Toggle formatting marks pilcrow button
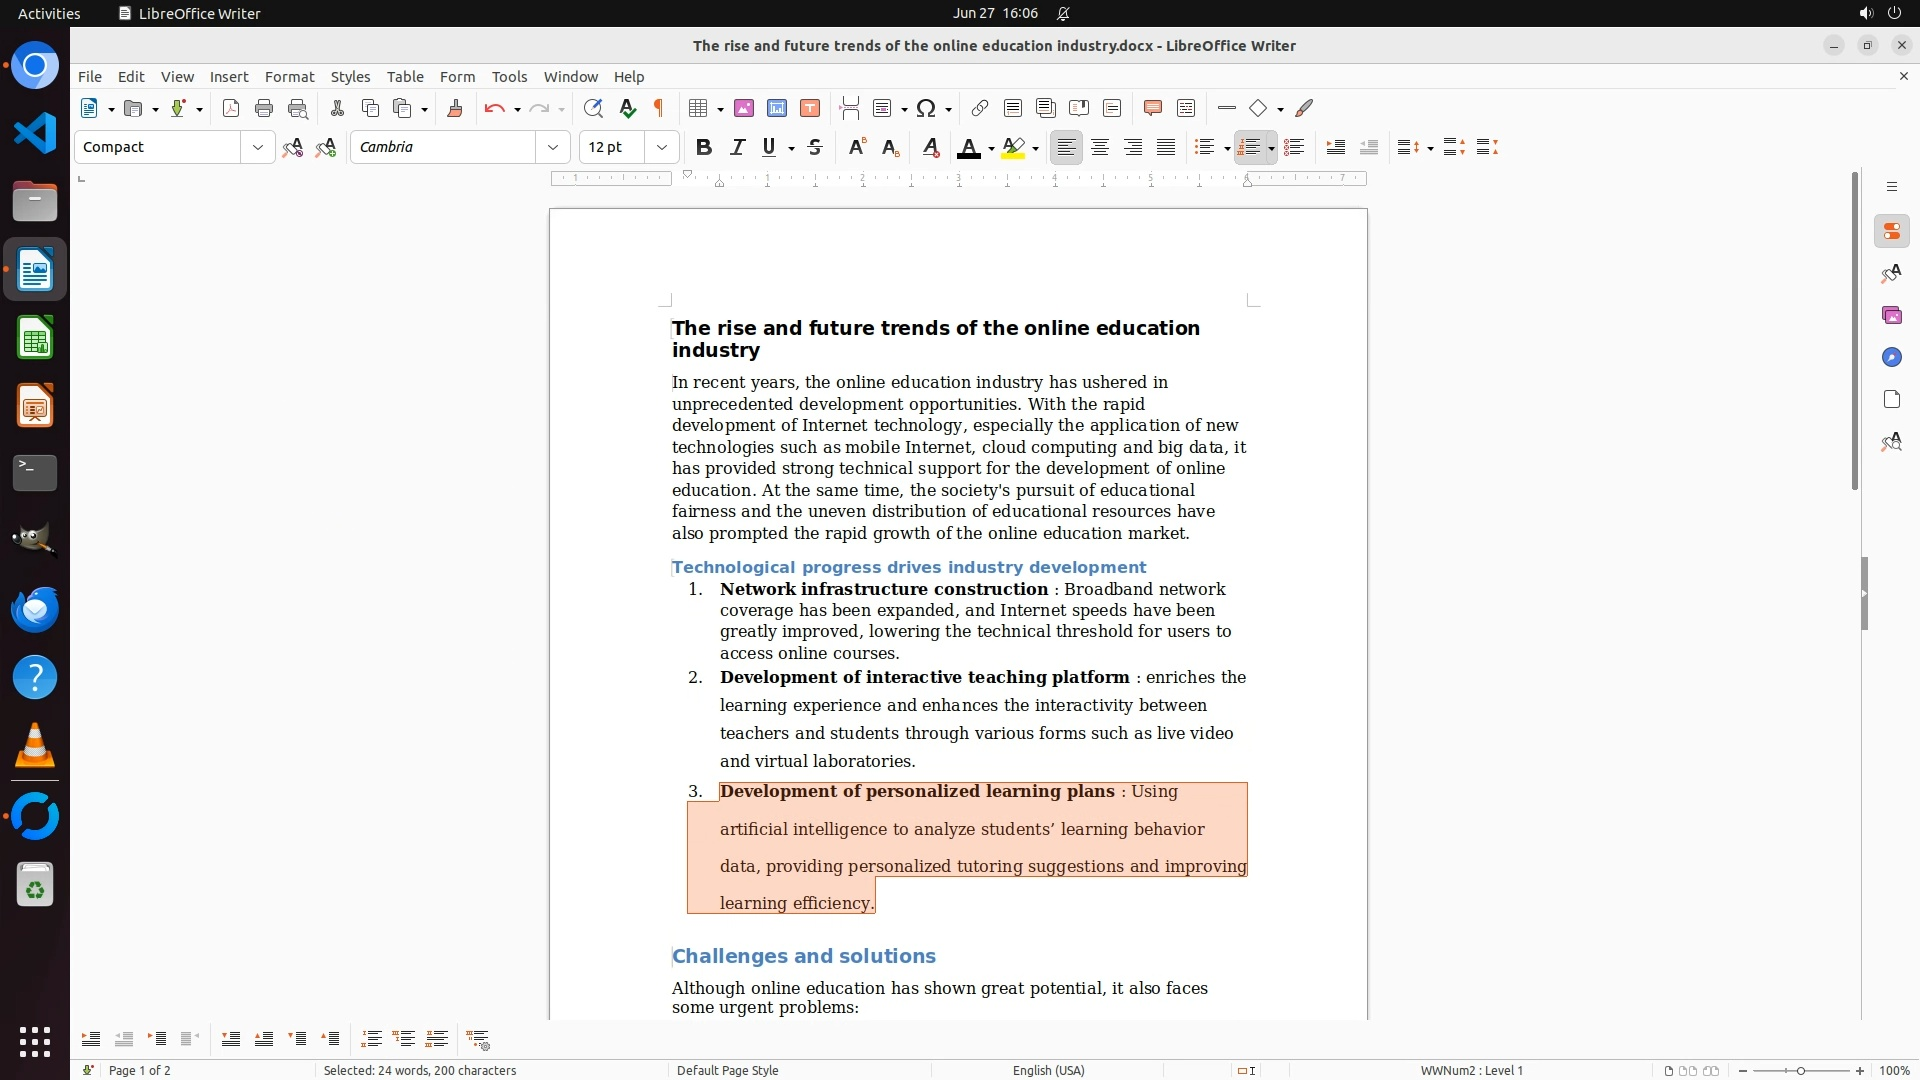The width and height of the screenshot is (1920, 1080). (x=659, y=109)
